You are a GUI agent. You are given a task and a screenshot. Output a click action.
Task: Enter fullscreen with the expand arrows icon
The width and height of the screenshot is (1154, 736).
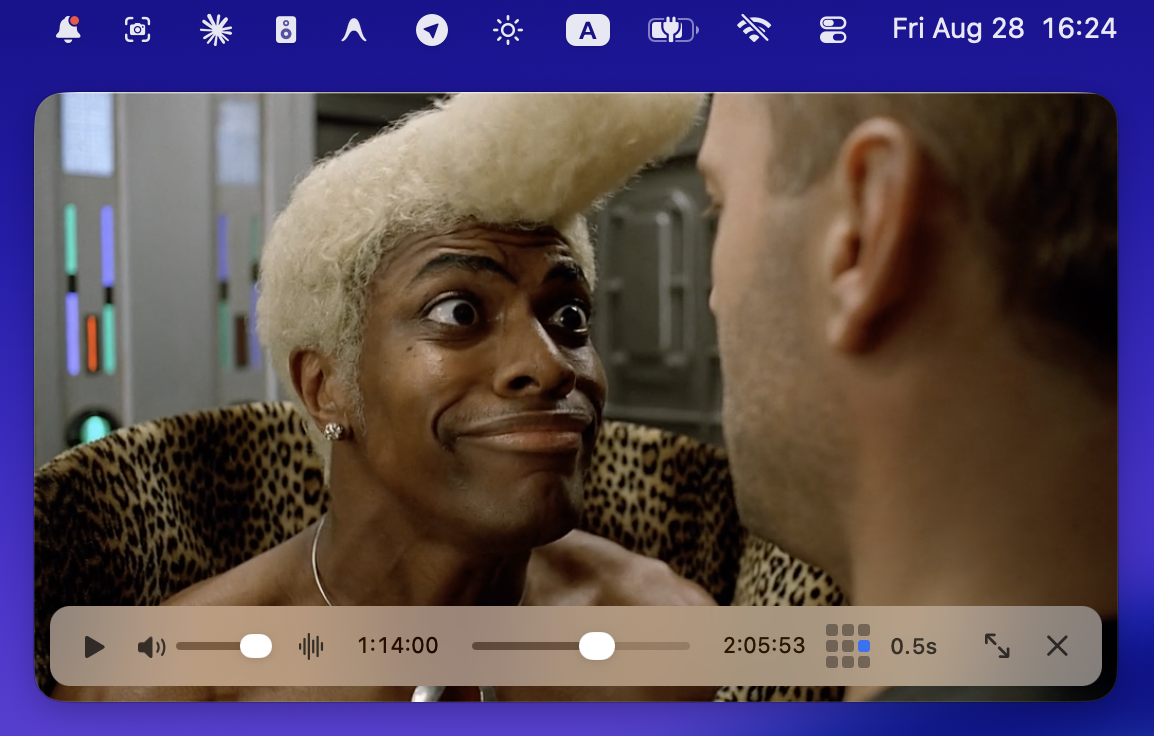997,645
